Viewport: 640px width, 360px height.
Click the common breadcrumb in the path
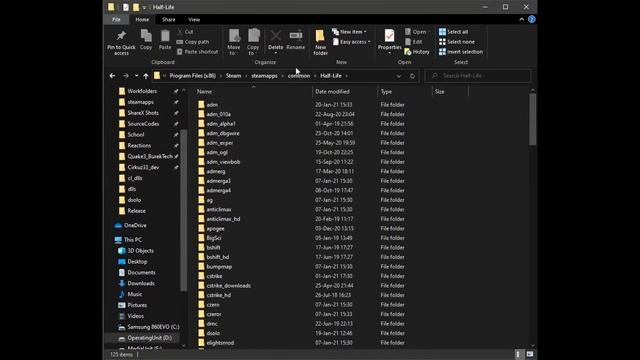click(x=299, y=76)
